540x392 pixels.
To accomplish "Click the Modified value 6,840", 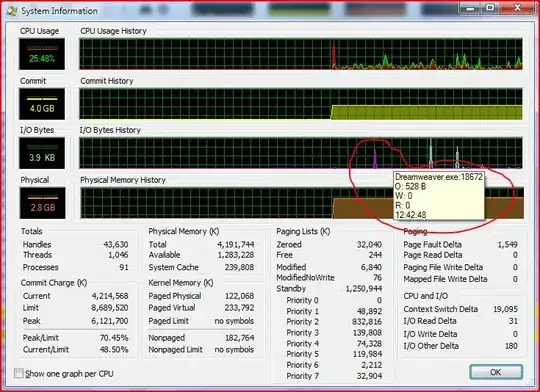I will (371, 267).
